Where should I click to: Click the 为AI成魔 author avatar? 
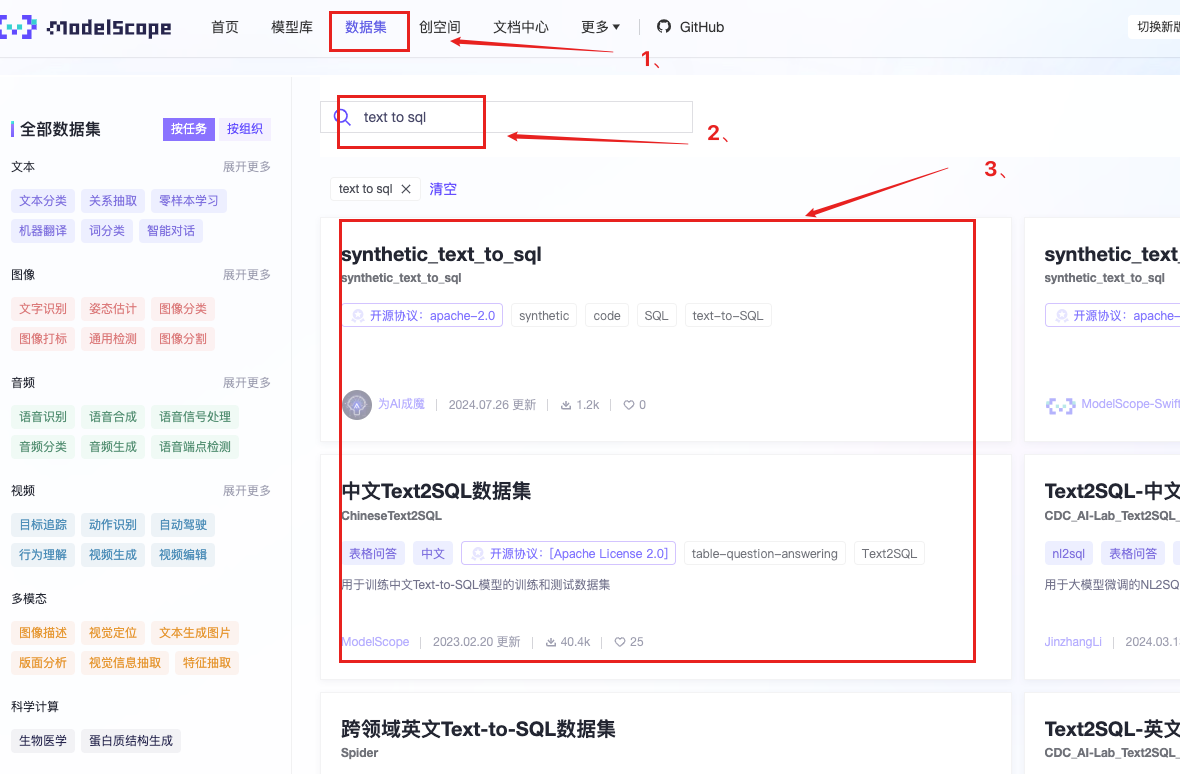click(x=357, y=405)
